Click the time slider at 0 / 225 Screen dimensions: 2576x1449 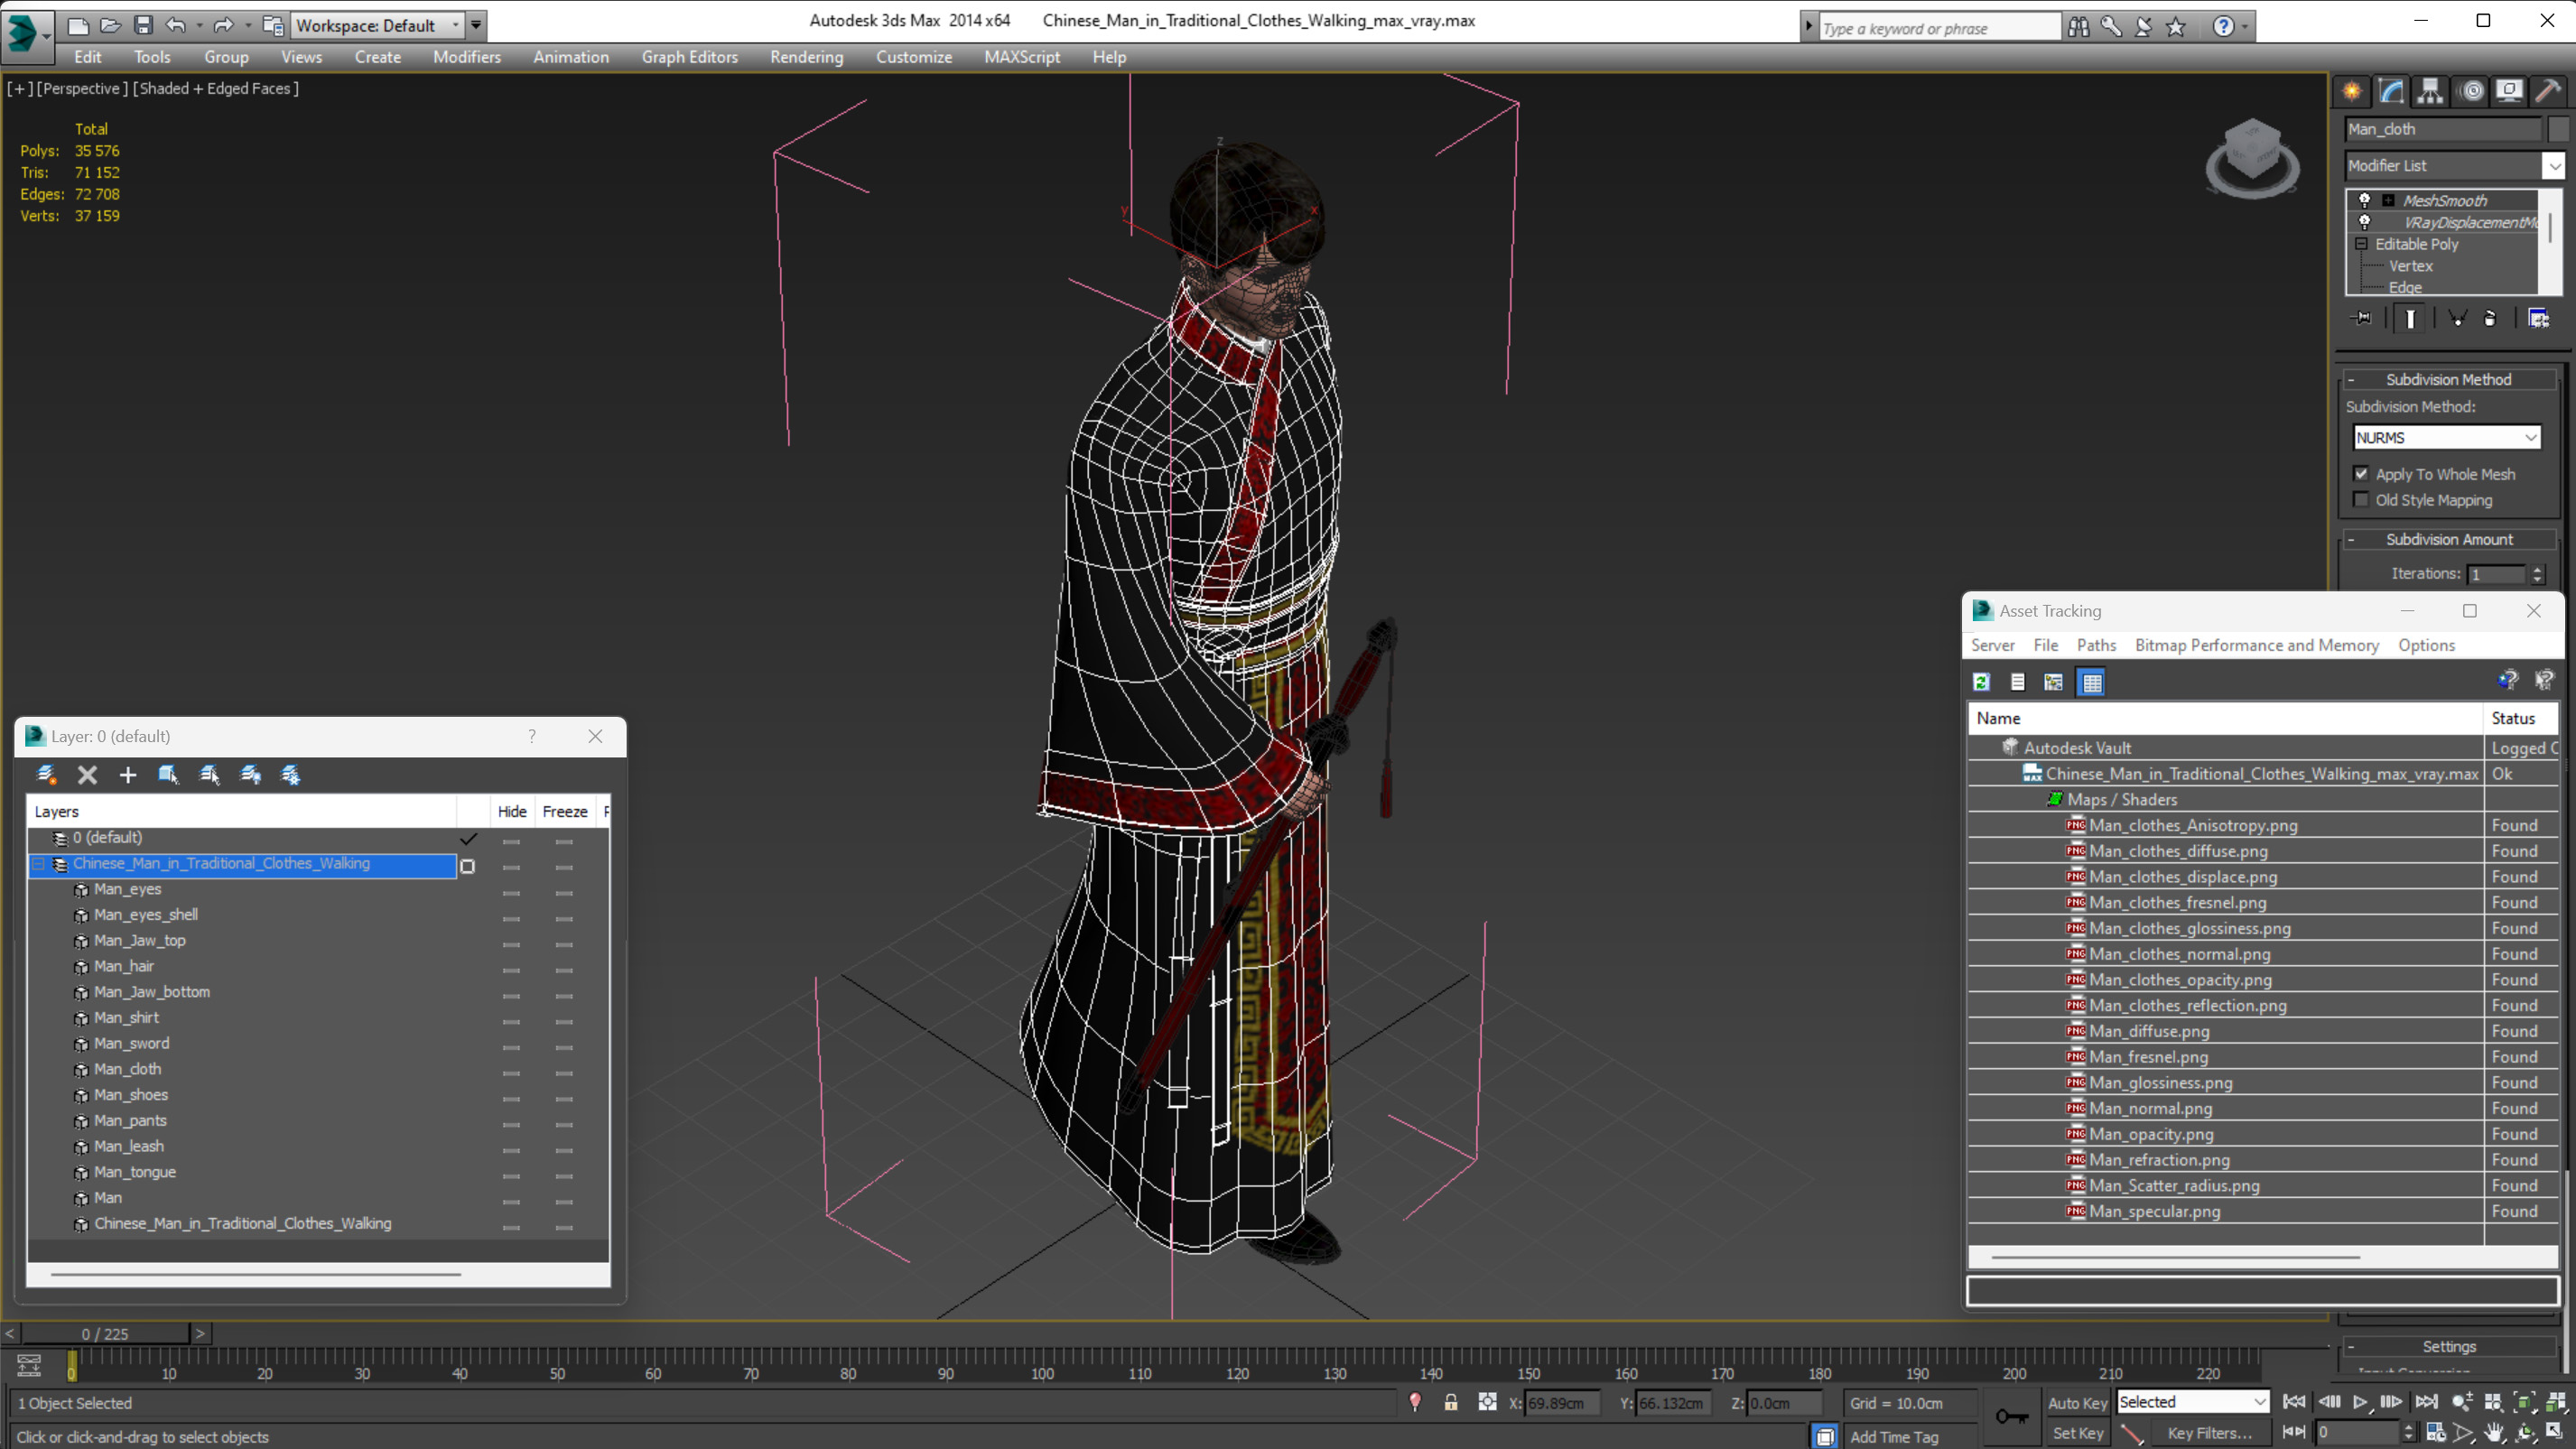click(105, 1333)
